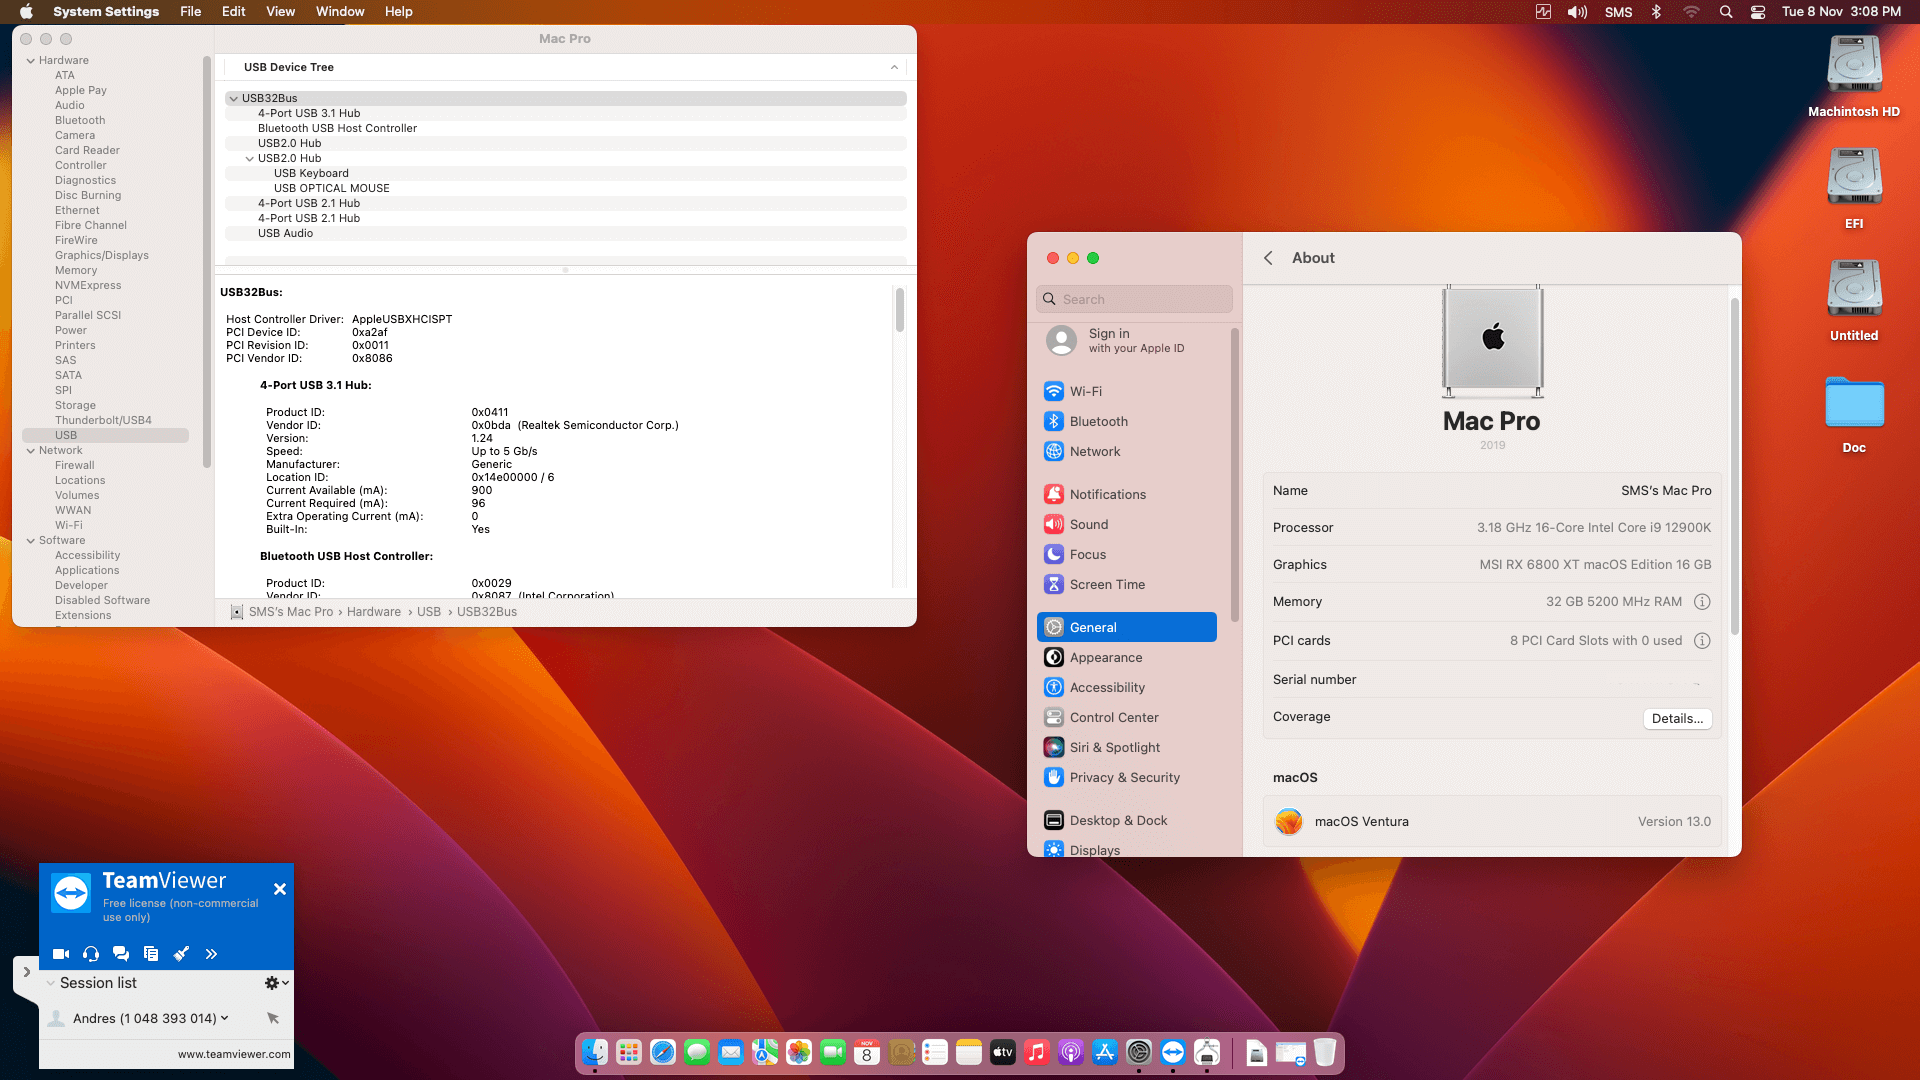Open the File menu
The image size is (1920, 1080).
click(190, 12)
